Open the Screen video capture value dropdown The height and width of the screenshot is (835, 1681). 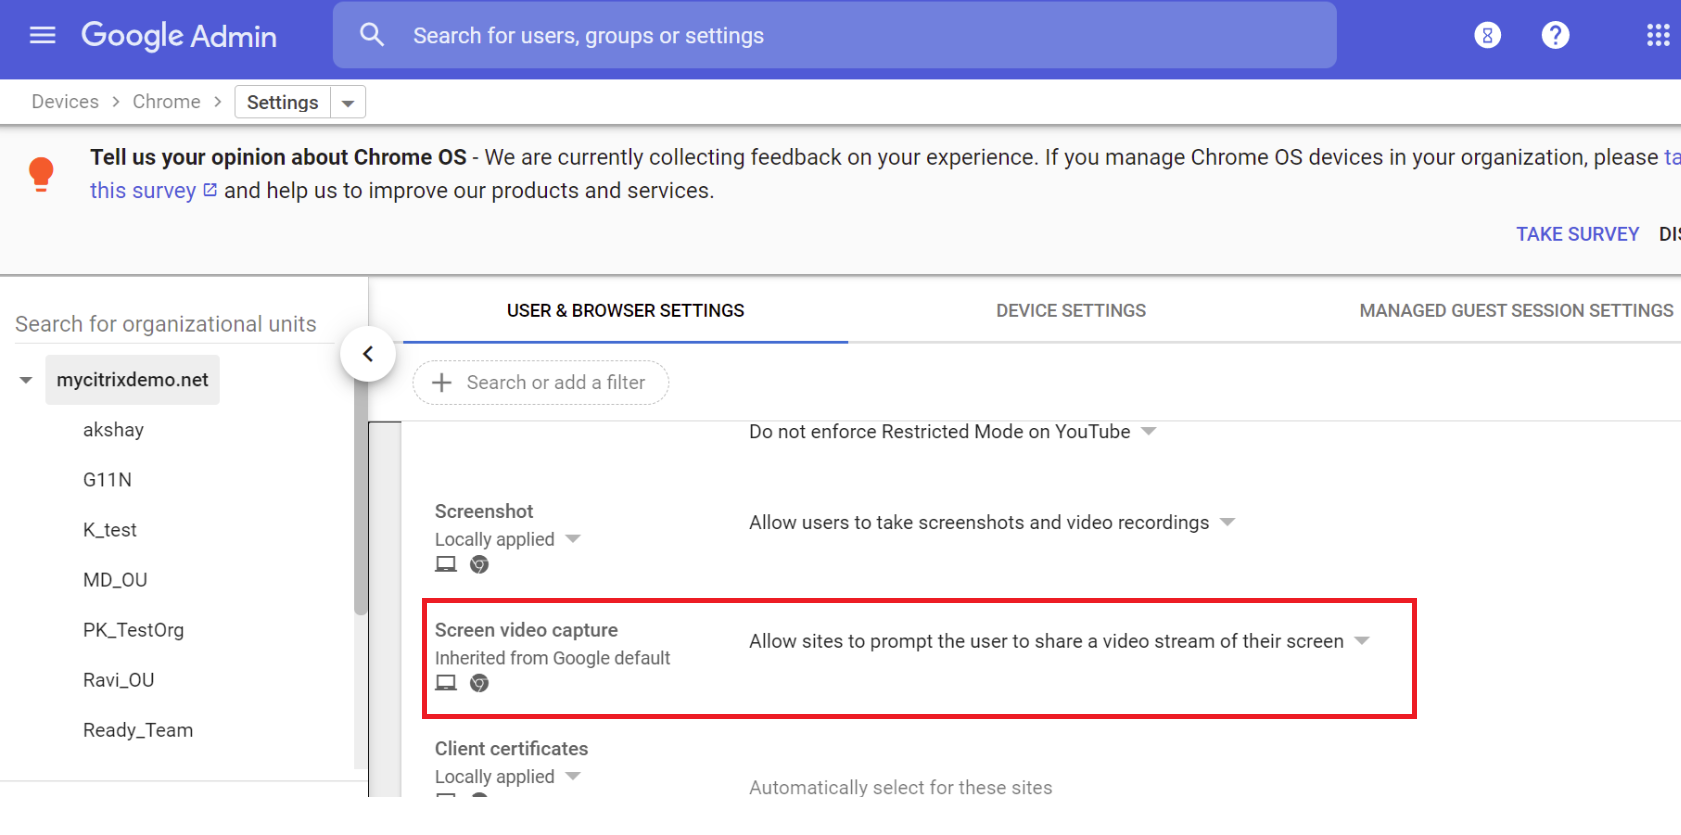1362,641
